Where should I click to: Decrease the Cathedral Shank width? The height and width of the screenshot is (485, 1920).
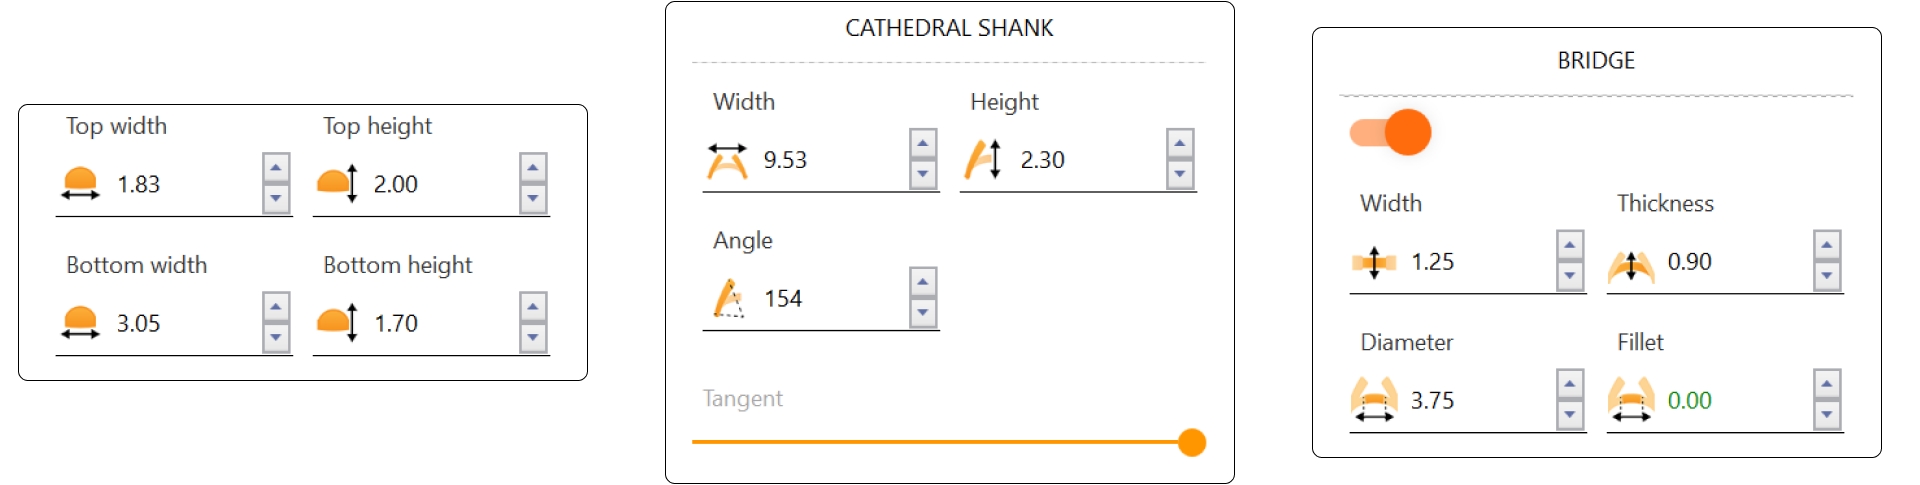(923, 175)
